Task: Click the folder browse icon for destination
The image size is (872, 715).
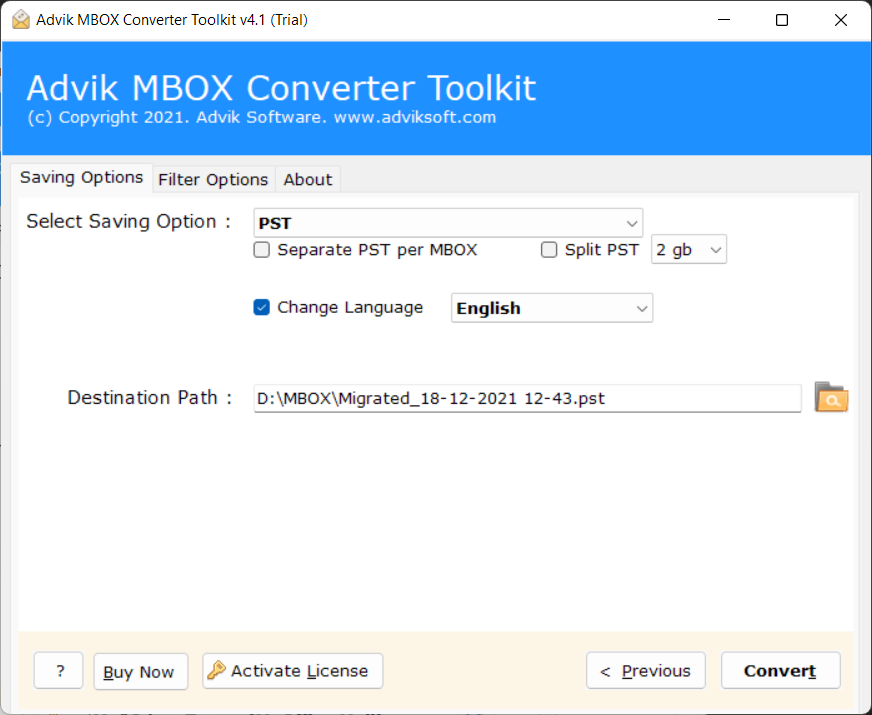Action: click(x=831, y=397)
